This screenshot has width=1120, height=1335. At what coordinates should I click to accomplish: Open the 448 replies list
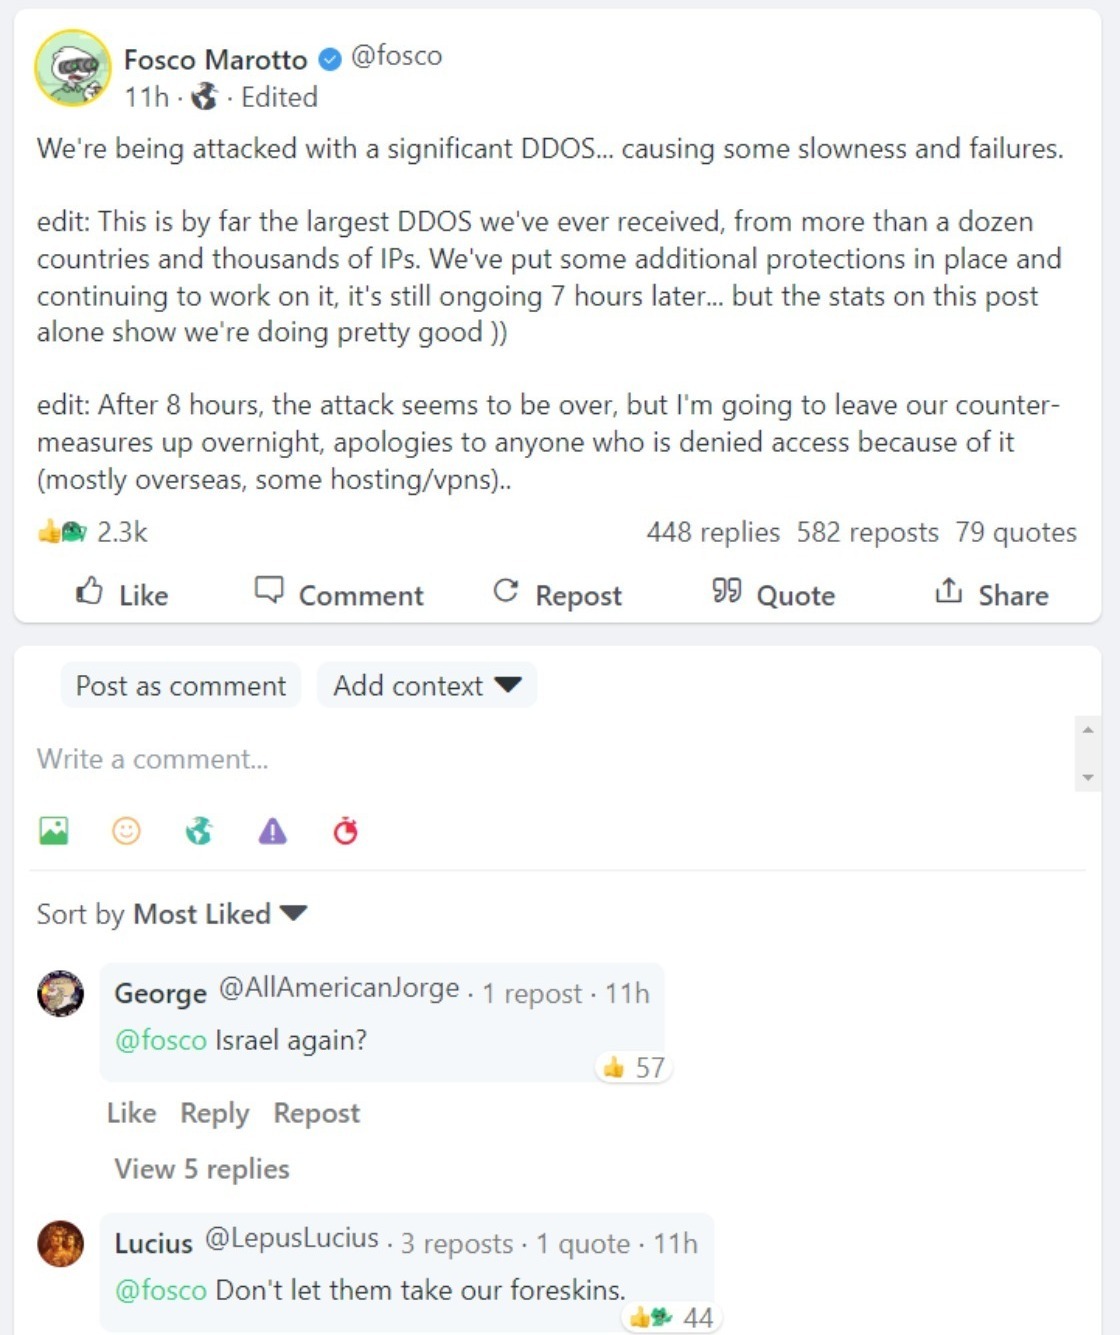(x=713, y=531)
